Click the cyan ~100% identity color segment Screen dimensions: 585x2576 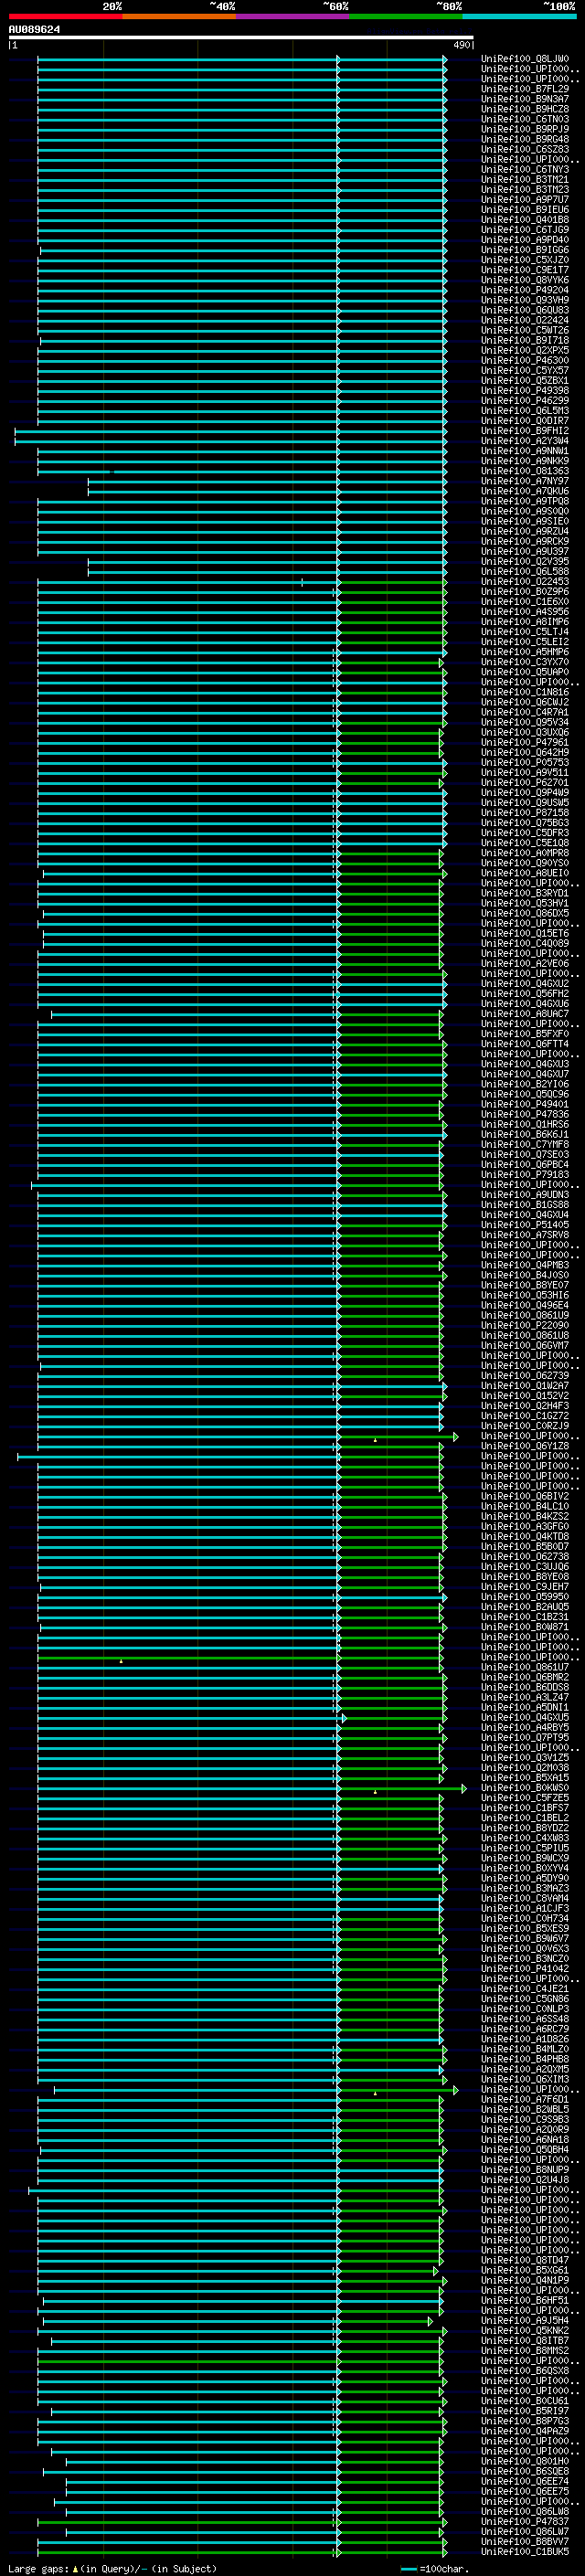pyautogui.click(x=518, y=16)
